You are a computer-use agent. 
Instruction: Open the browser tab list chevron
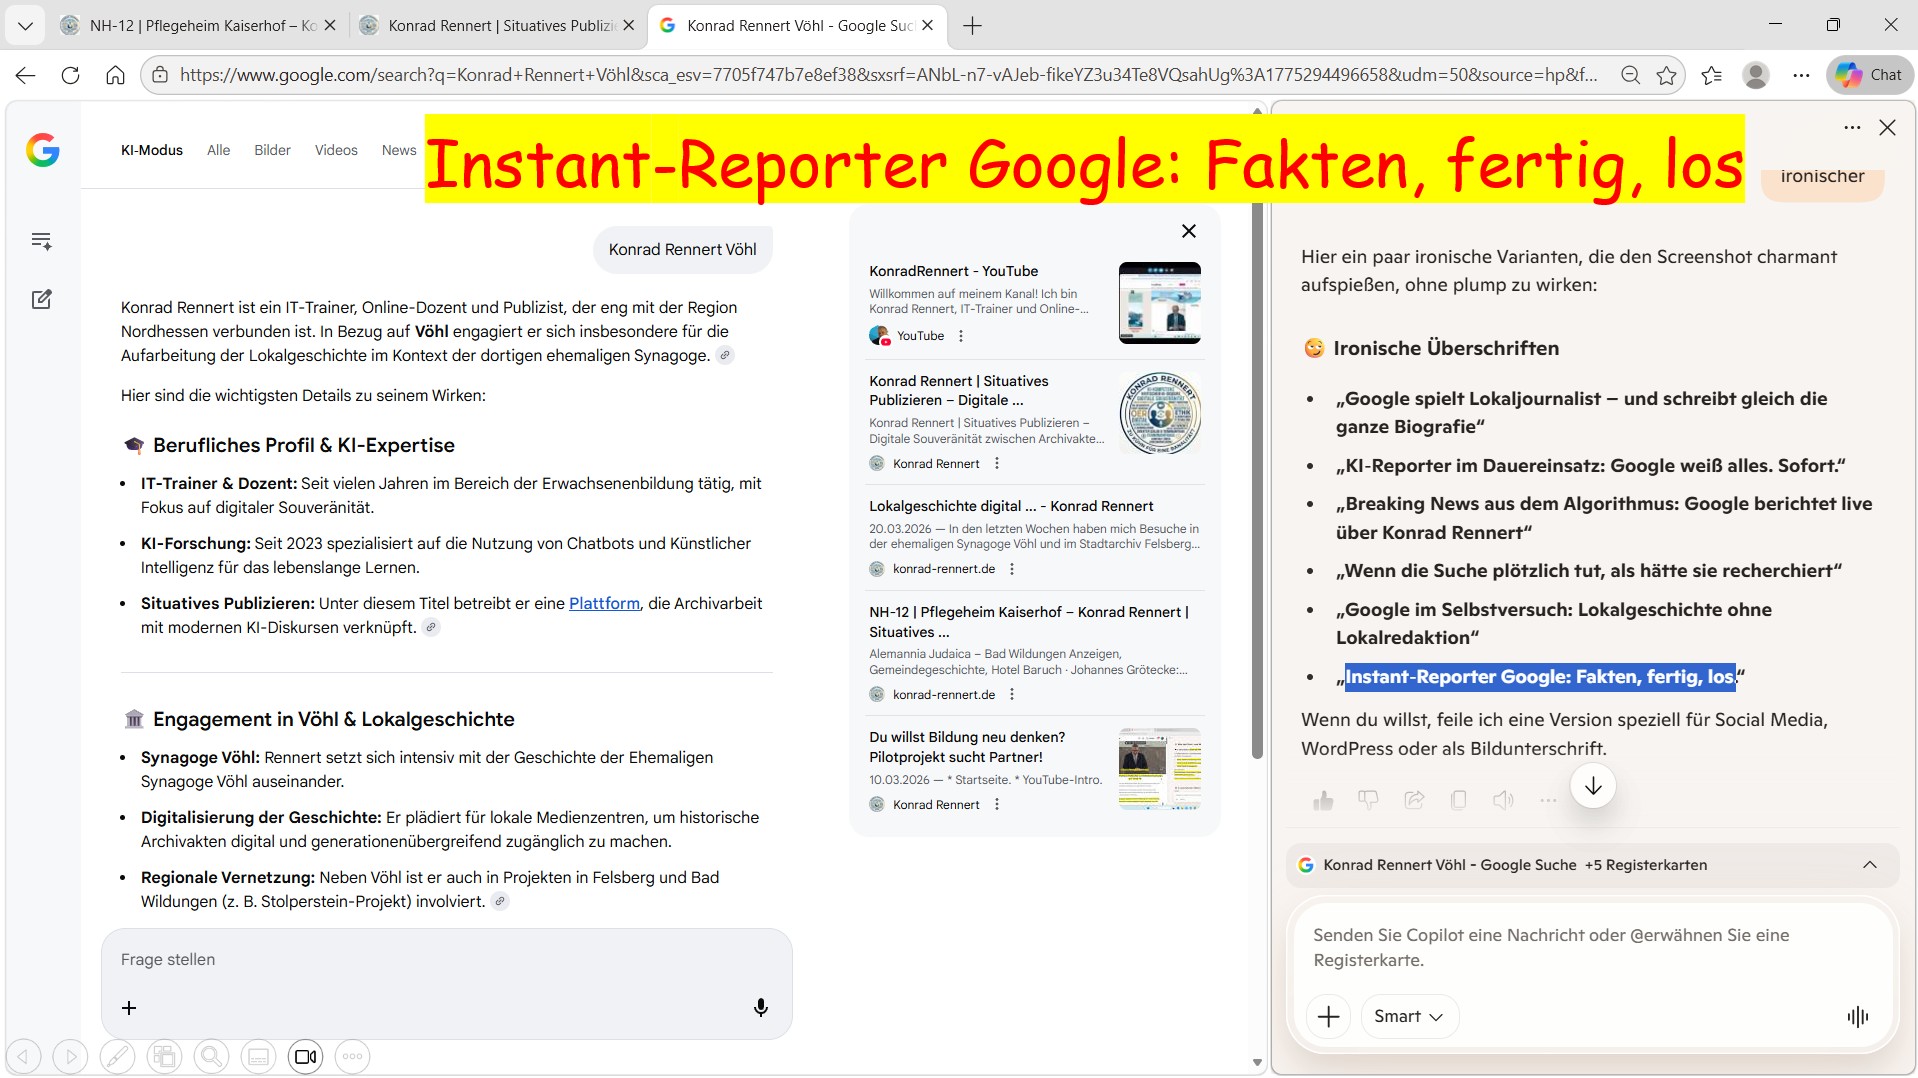25,26
